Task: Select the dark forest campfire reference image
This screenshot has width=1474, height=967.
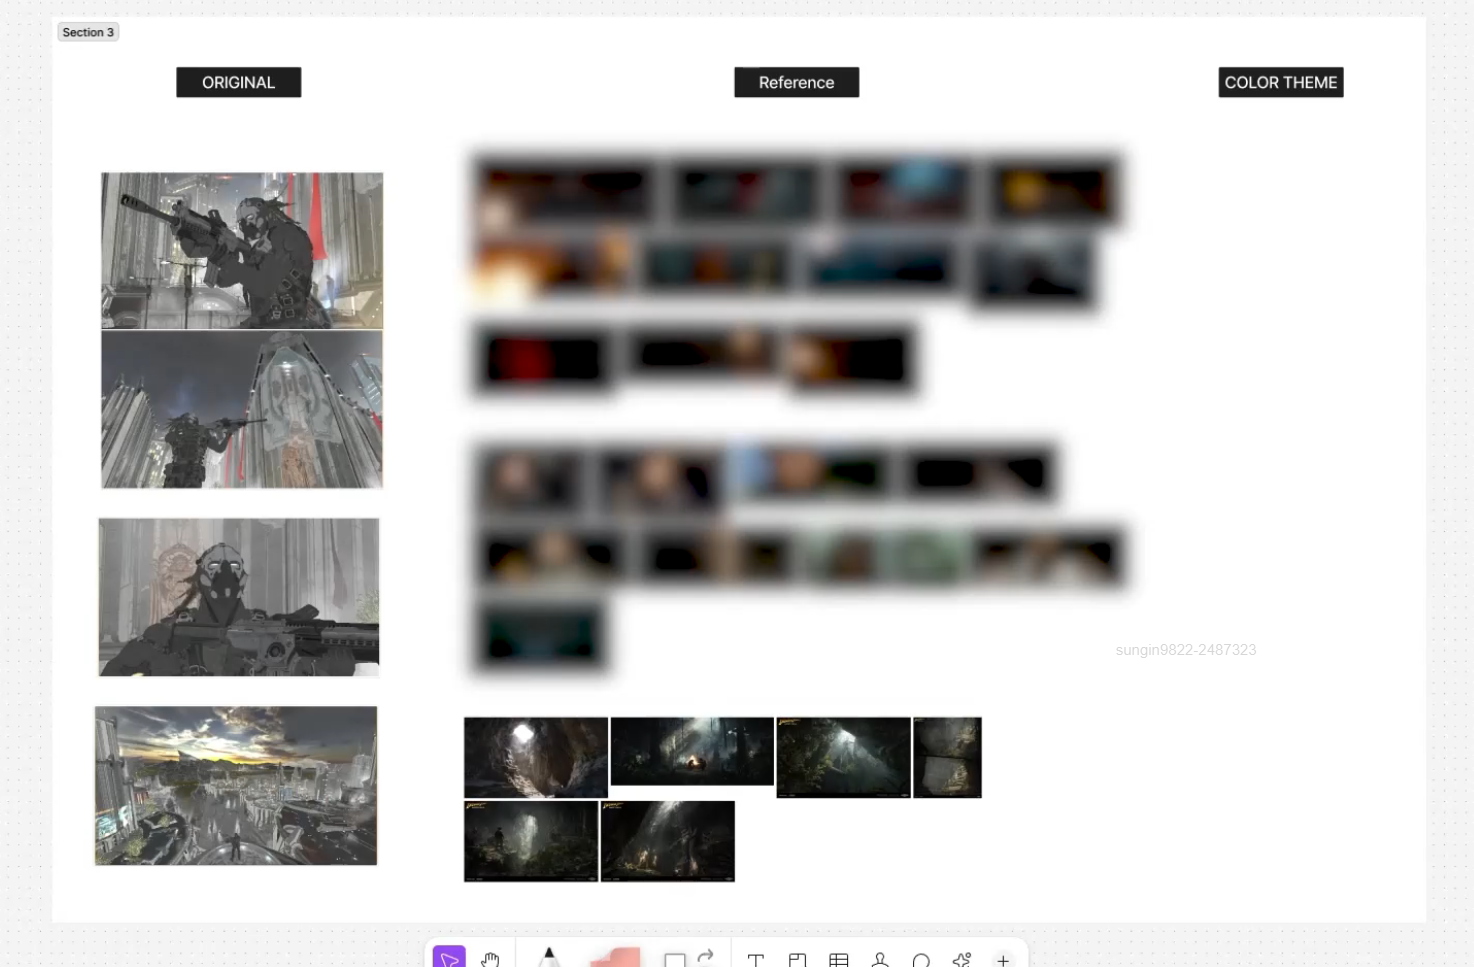Action: 692,751
